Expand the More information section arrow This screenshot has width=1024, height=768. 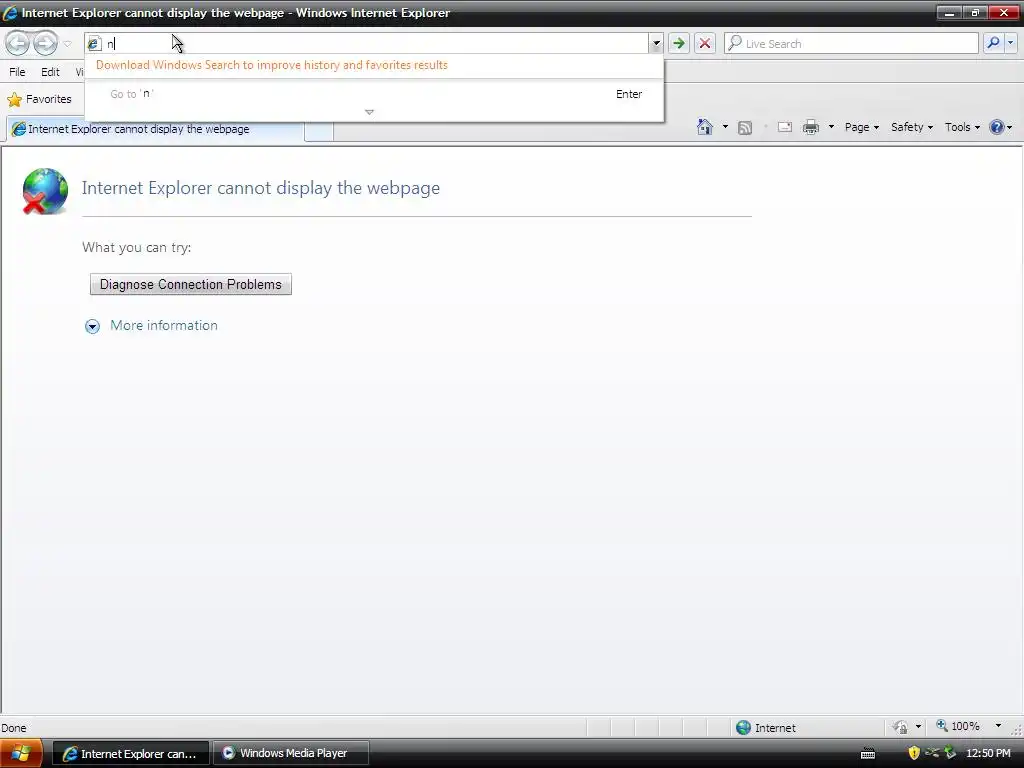[93, 327]
